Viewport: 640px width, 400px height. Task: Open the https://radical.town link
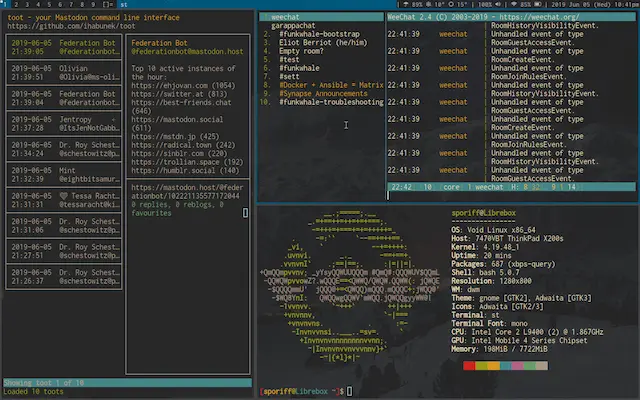tap(171, 145)
